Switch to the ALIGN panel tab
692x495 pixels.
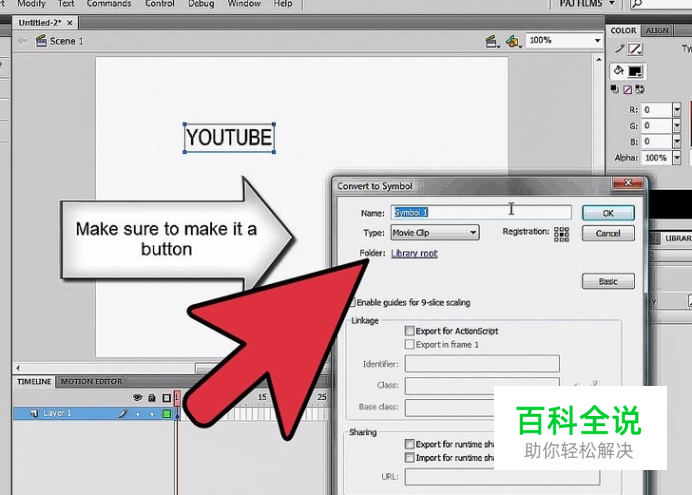coord(657,30)
